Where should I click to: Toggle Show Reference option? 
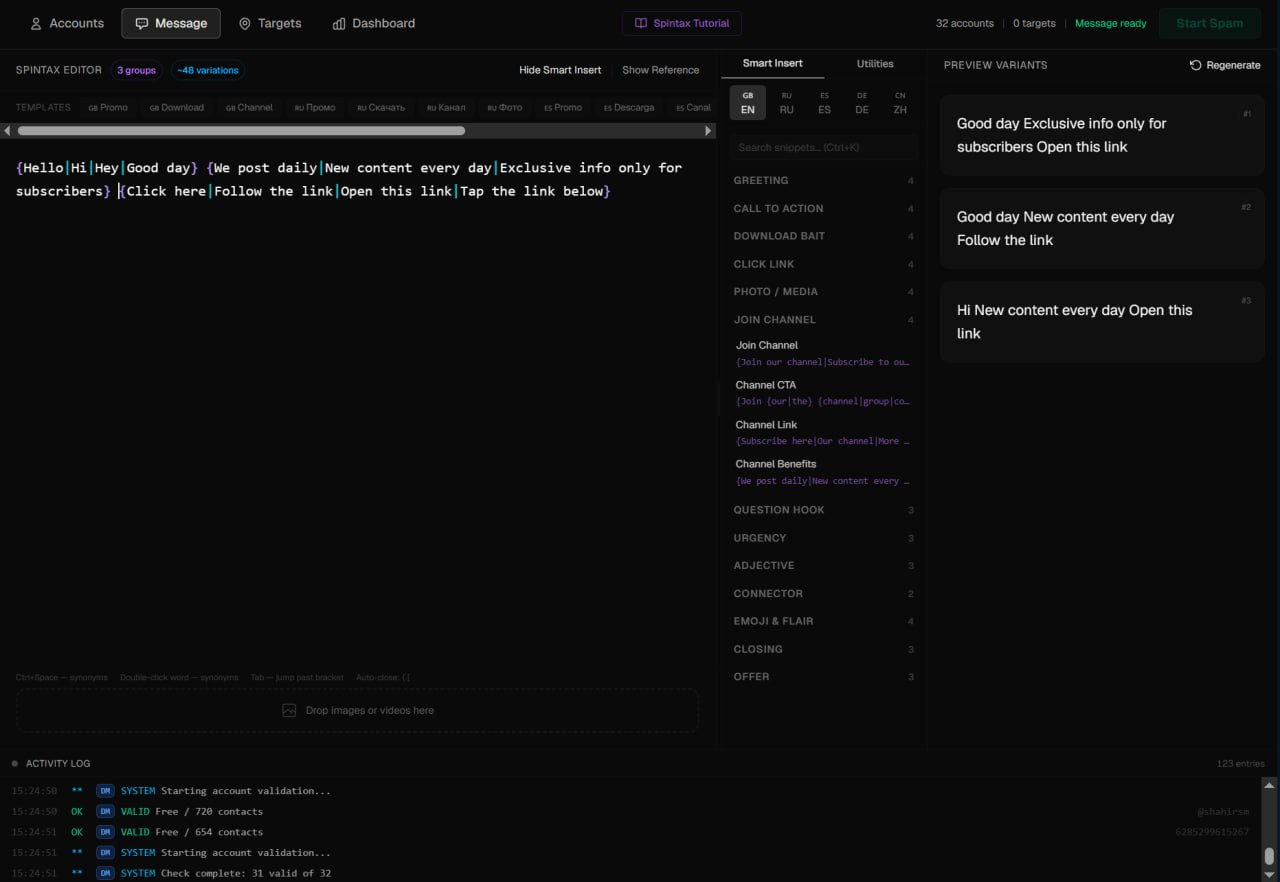pos(660,70)
